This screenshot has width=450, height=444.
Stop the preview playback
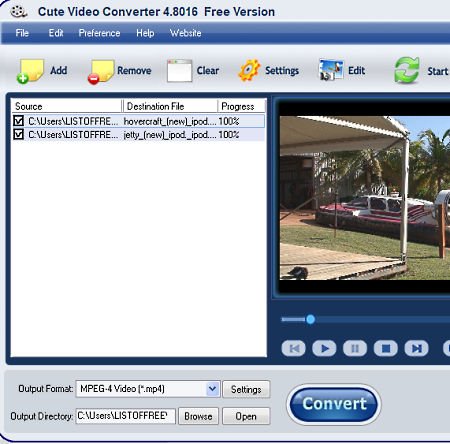[385, 349]
